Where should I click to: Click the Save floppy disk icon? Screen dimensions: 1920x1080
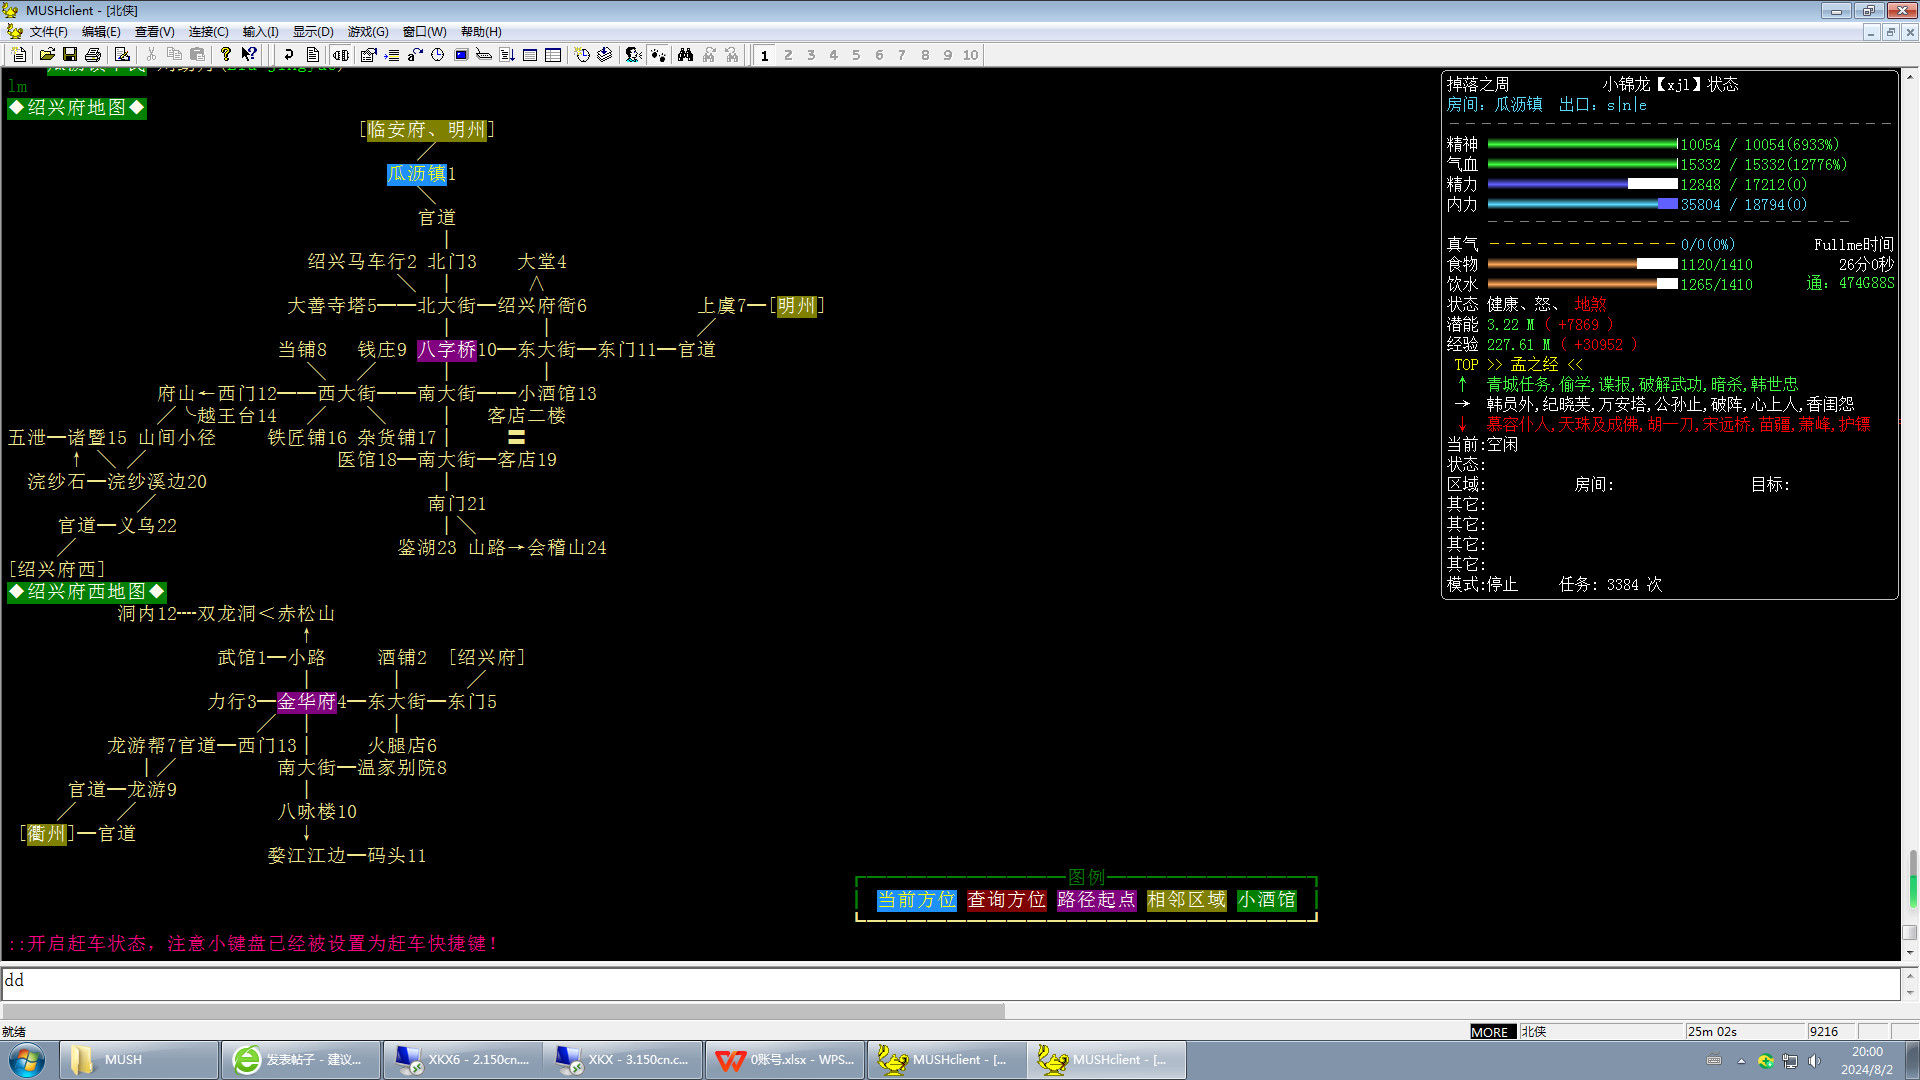click(x=70, y=55)
